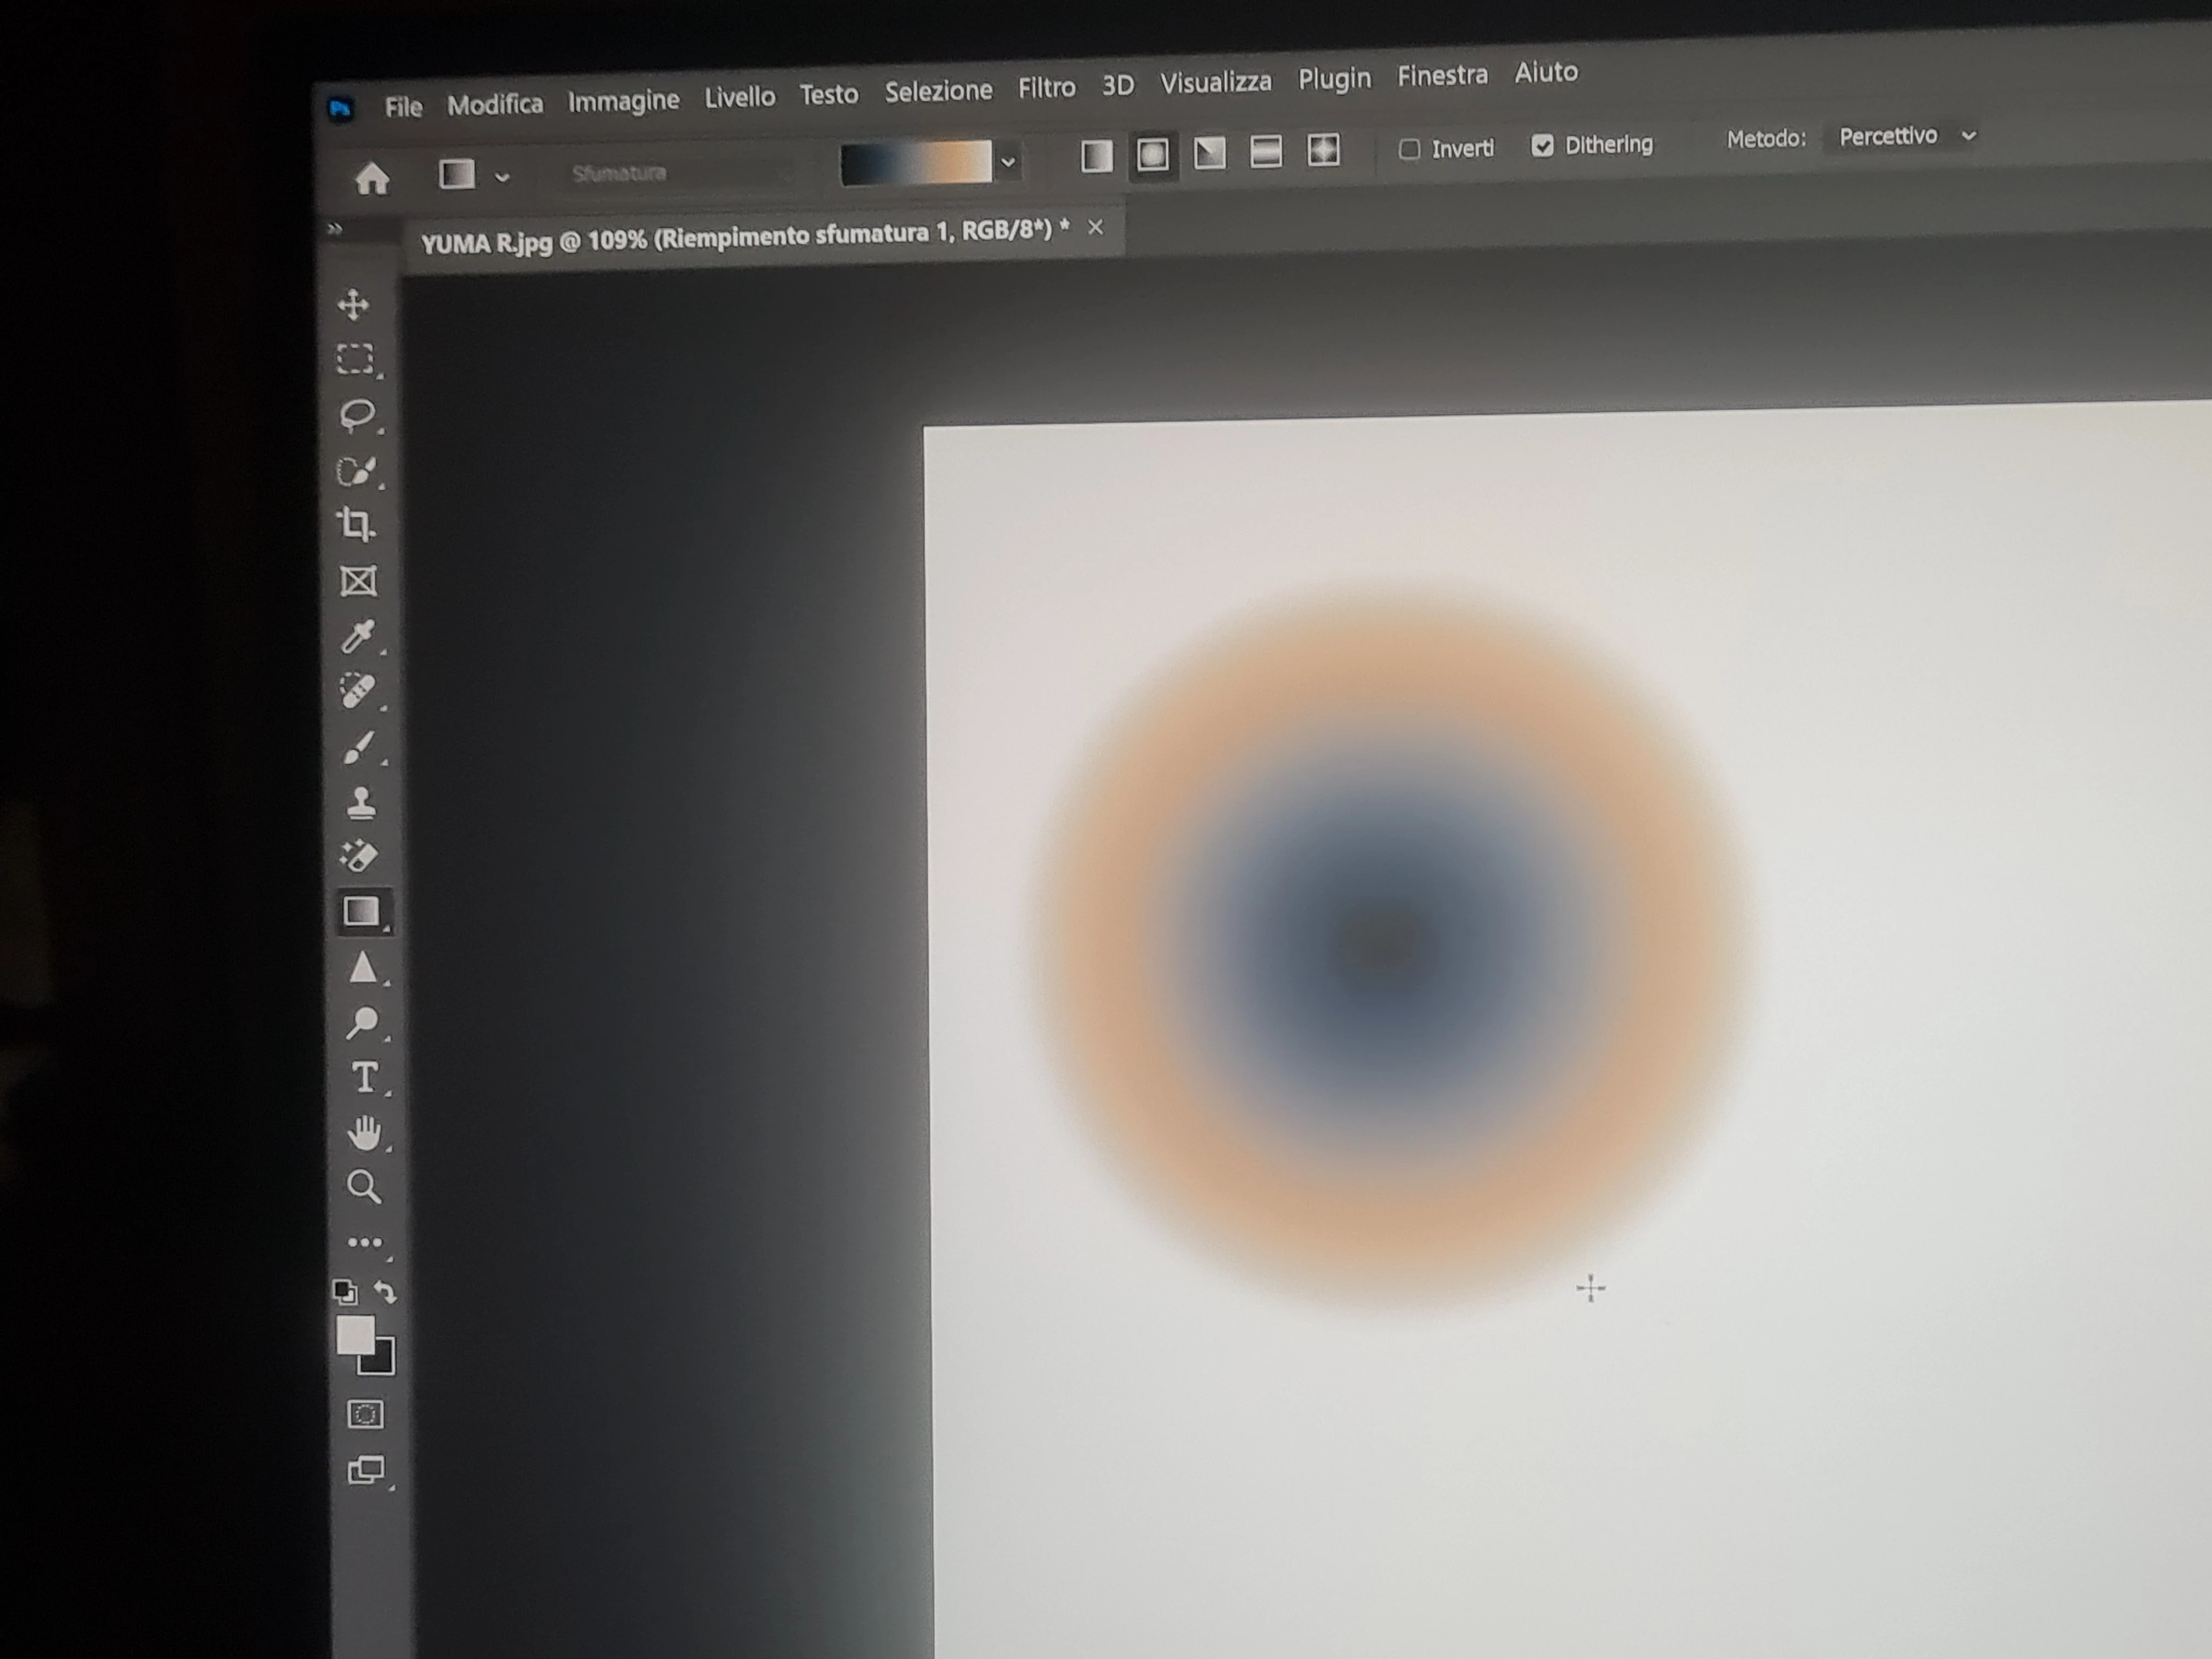
Task: Open the Livello menu
Action: tap(739, 97)
